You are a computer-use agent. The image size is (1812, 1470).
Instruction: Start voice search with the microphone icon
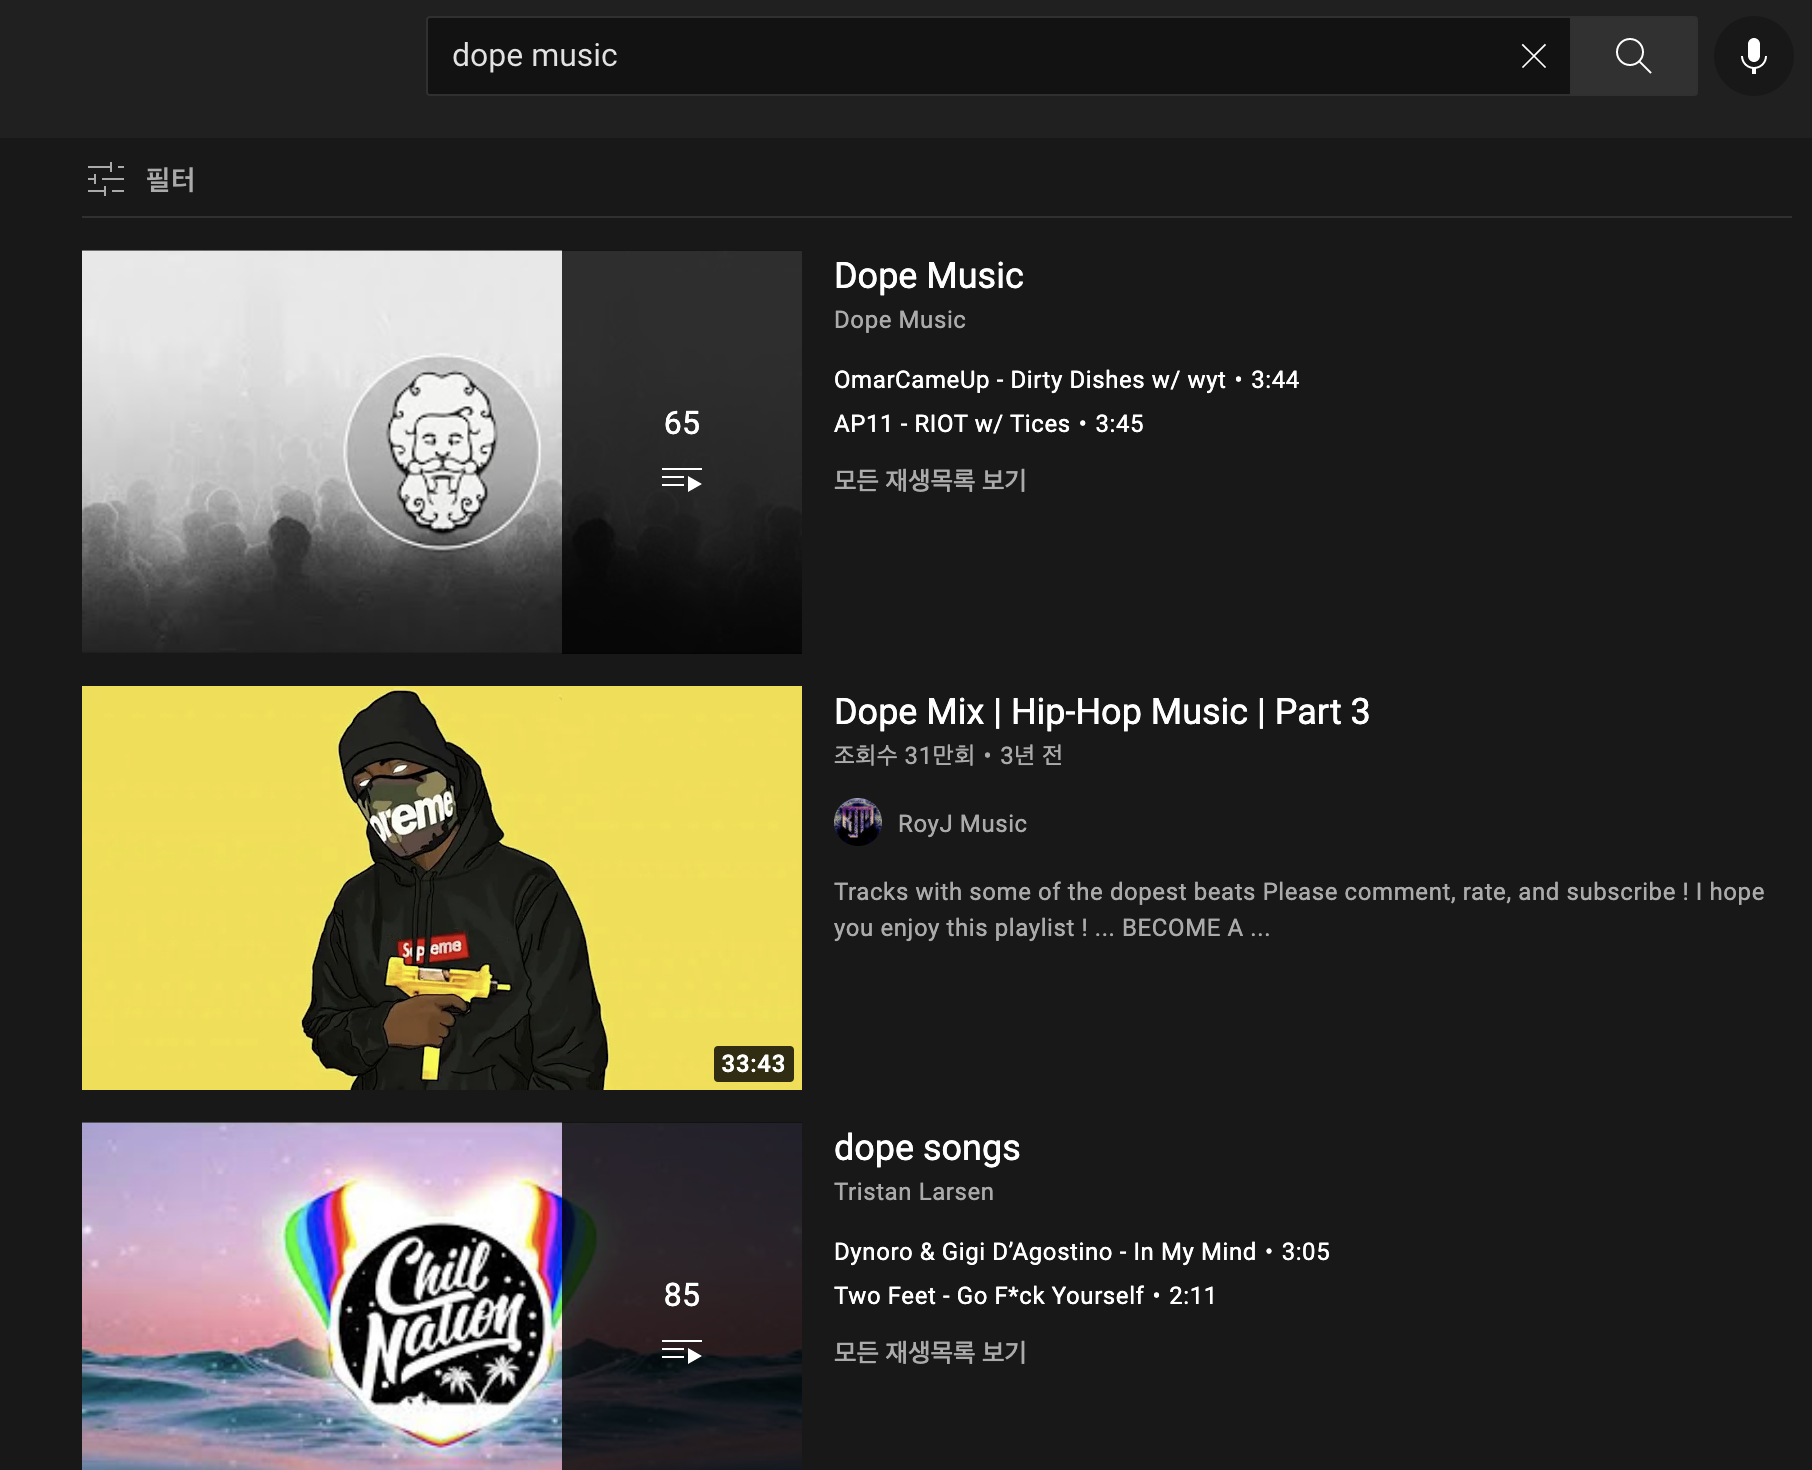(x=1753, y=56)
